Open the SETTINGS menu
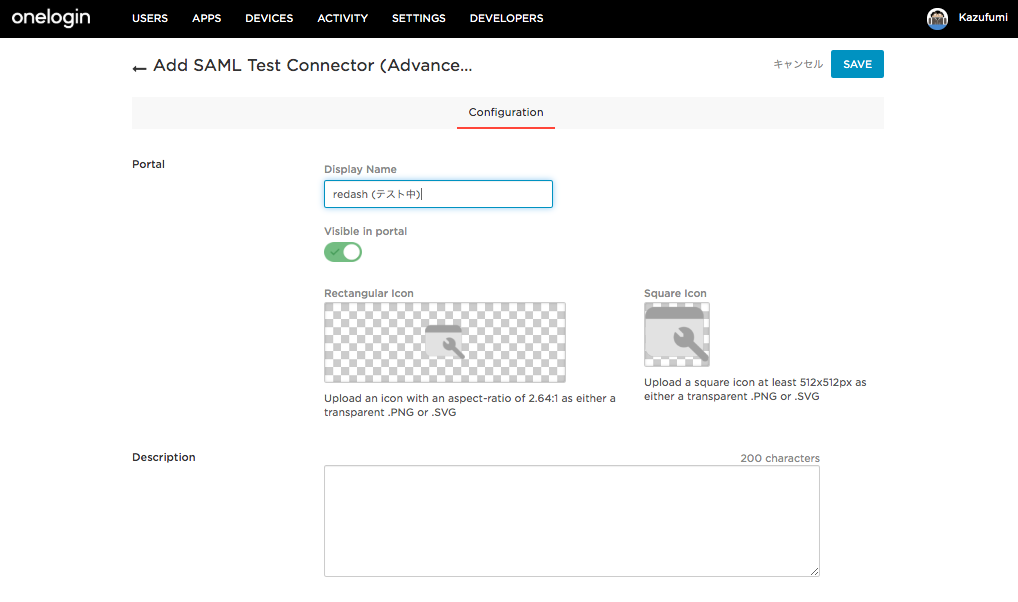This screenshot has height=602, width=1018. pyautogui.click(x=419, y=18)
